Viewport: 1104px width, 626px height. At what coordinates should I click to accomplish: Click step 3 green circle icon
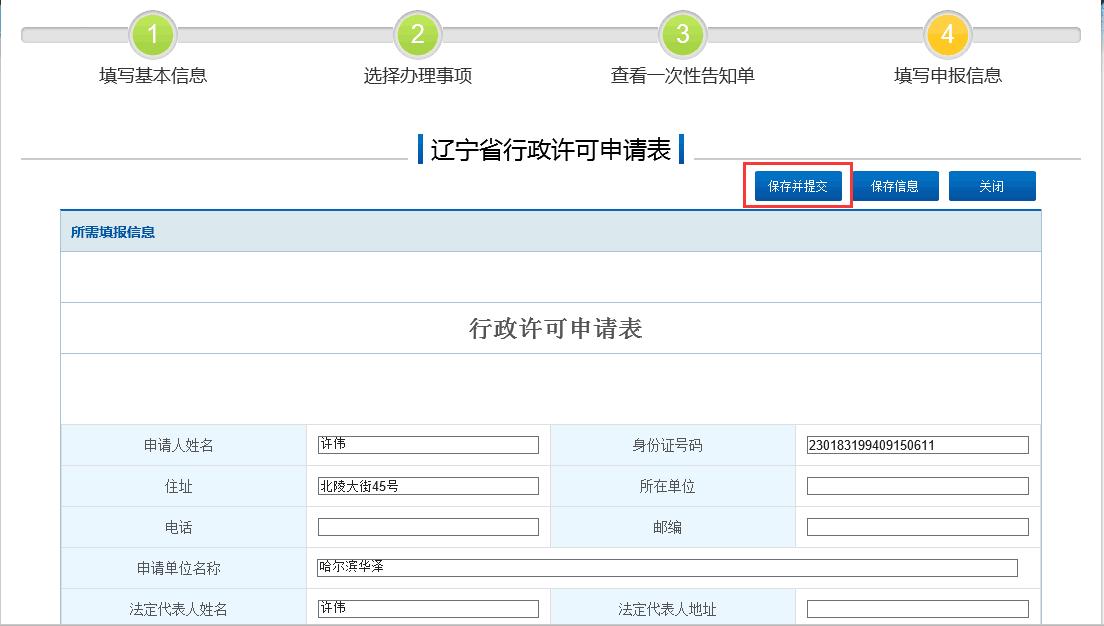pyautogui.click(x=683, y=36)
